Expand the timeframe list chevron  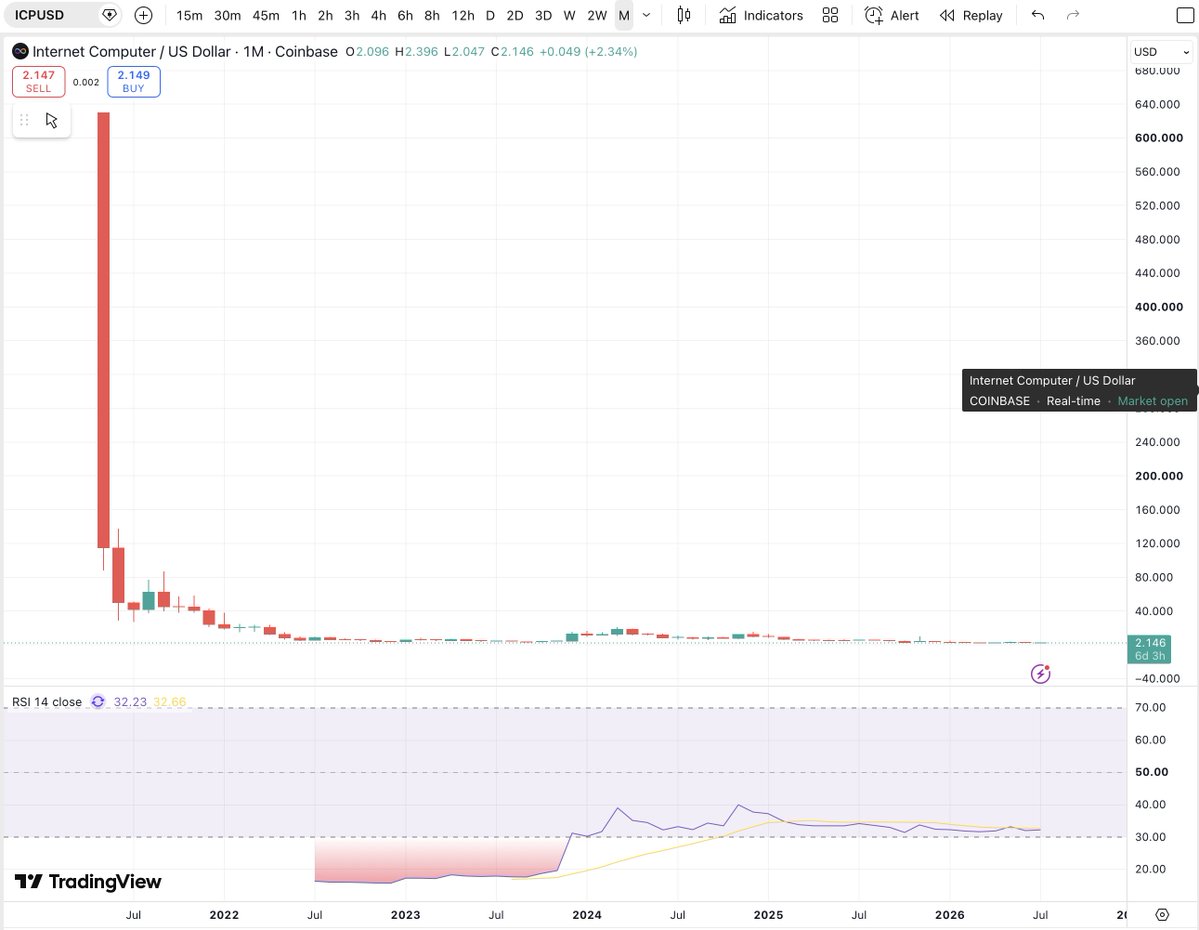click(x=646, y=15)
